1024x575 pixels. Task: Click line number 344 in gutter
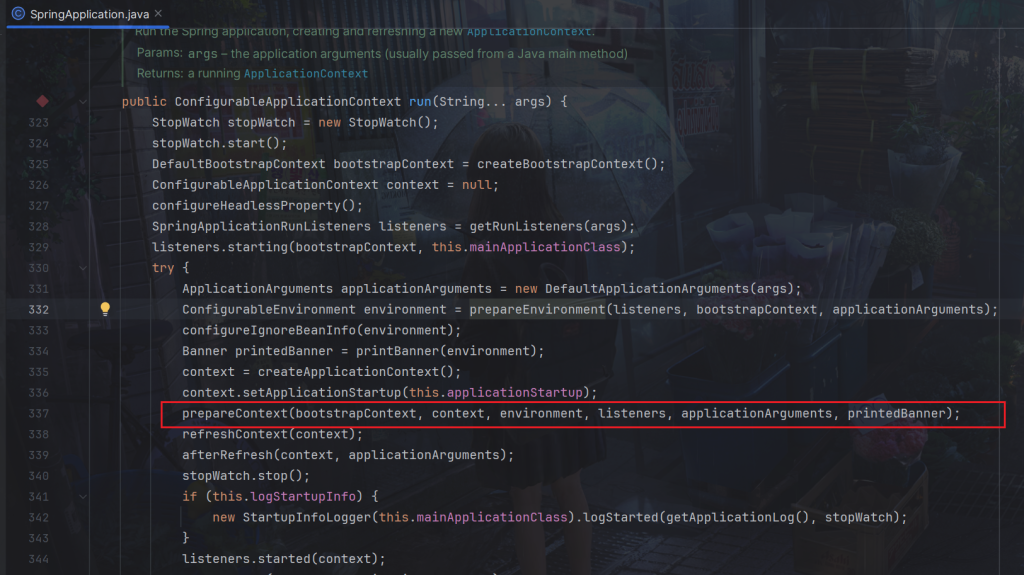[x=38, y=559]
